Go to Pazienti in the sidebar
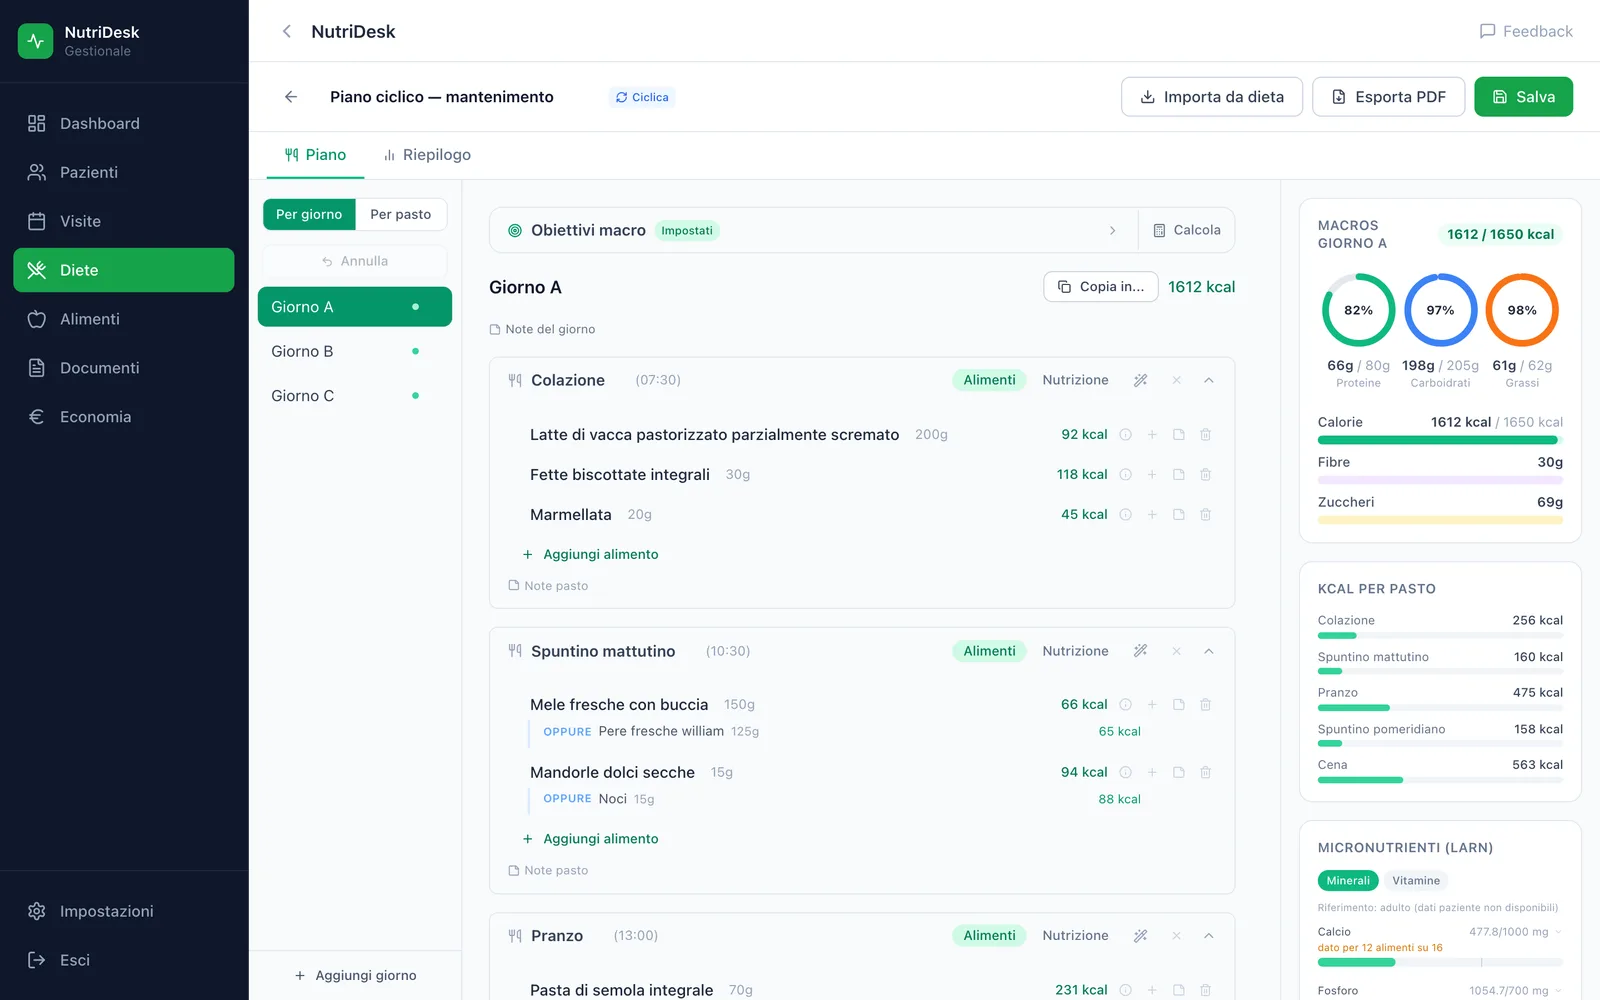 (x=124, y=172)
